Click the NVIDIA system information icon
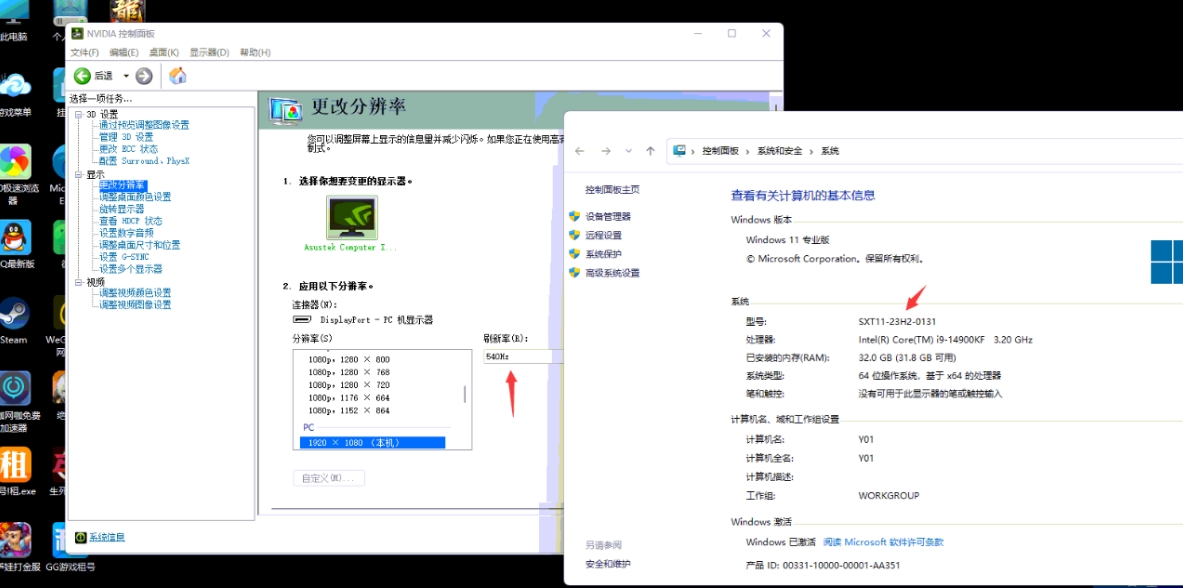This screenshot has height=588, width=1183. pos(81,537)
